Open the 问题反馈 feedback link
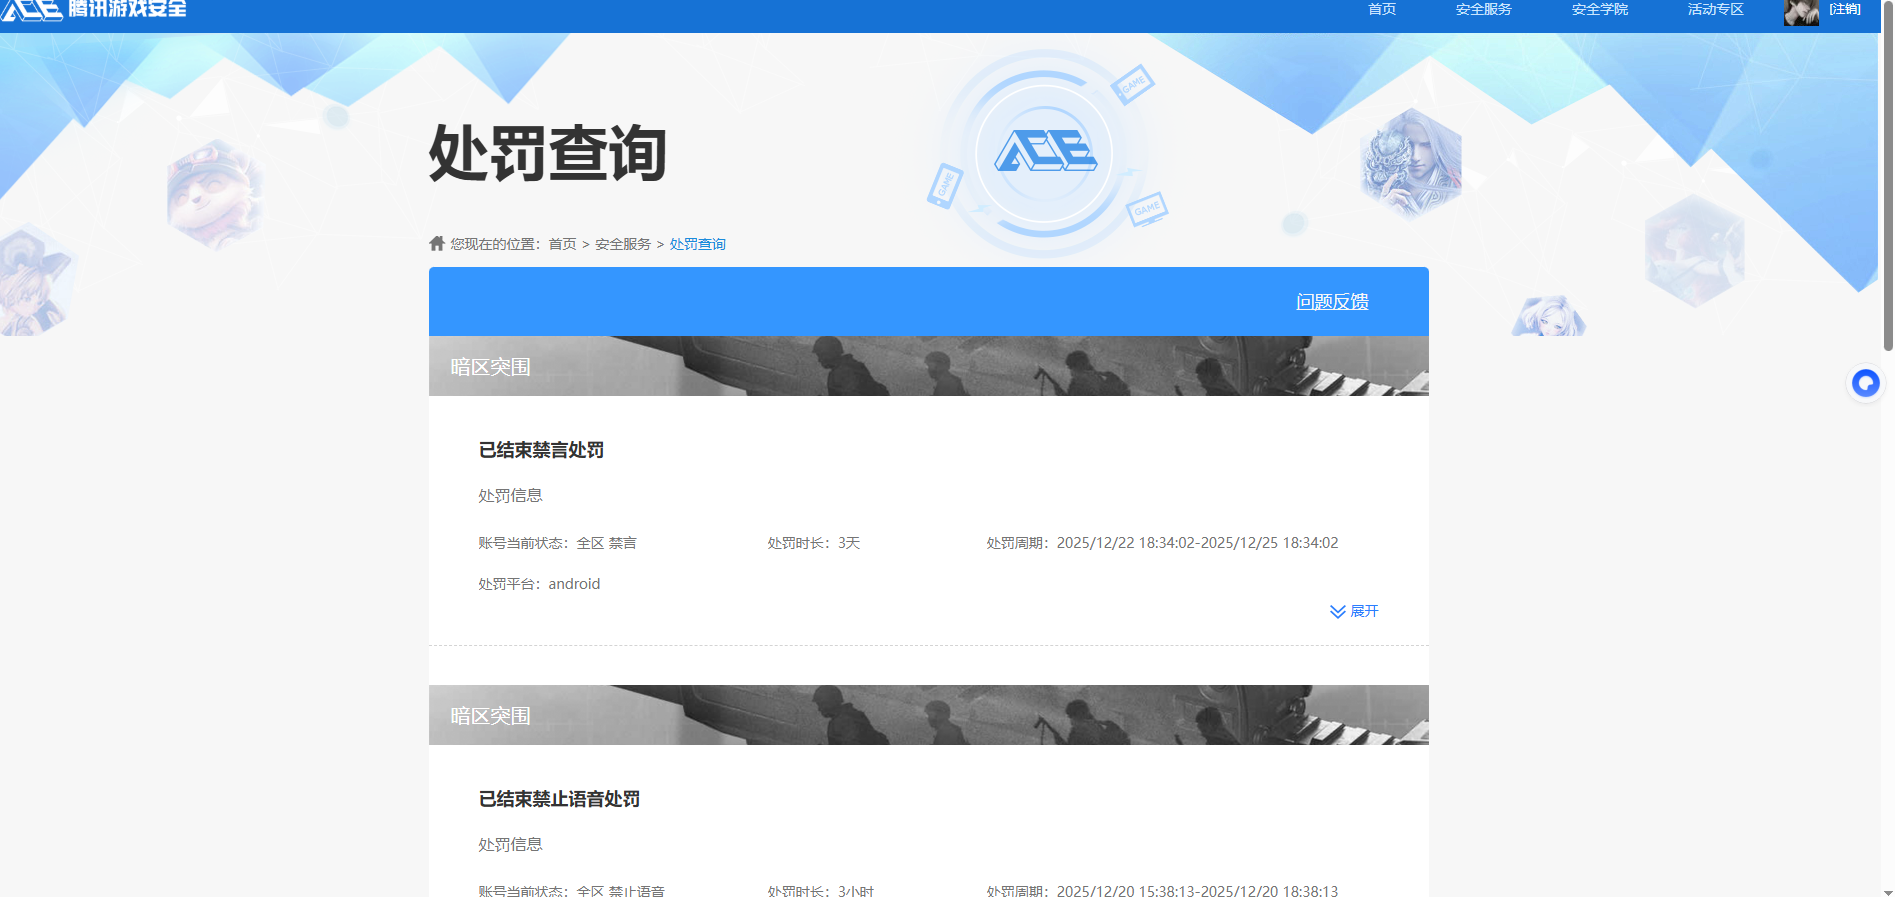Image resolution: width=1895 pixels, height=897 pixels. 1332,302
